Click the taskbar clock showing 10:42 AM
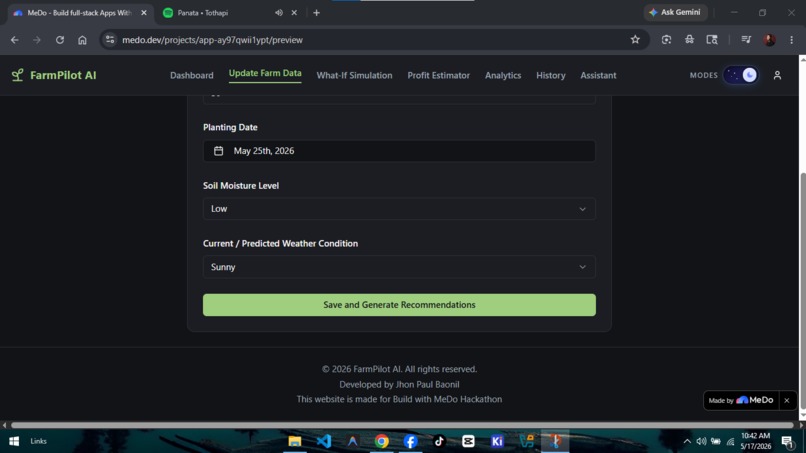 [x=756, y=441]
